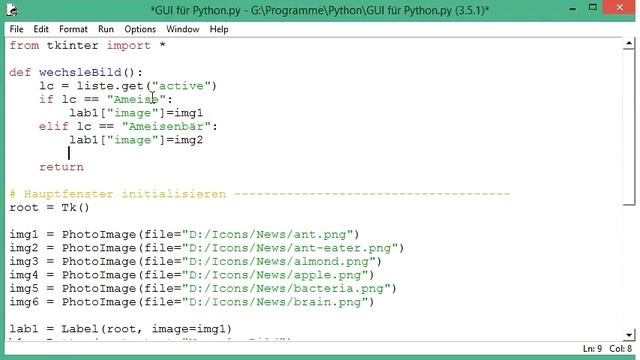Viewport: 640px width, 360px height.
Task: Click the 'Hauptfenster initialisieren' comment line
Action: 260,194
